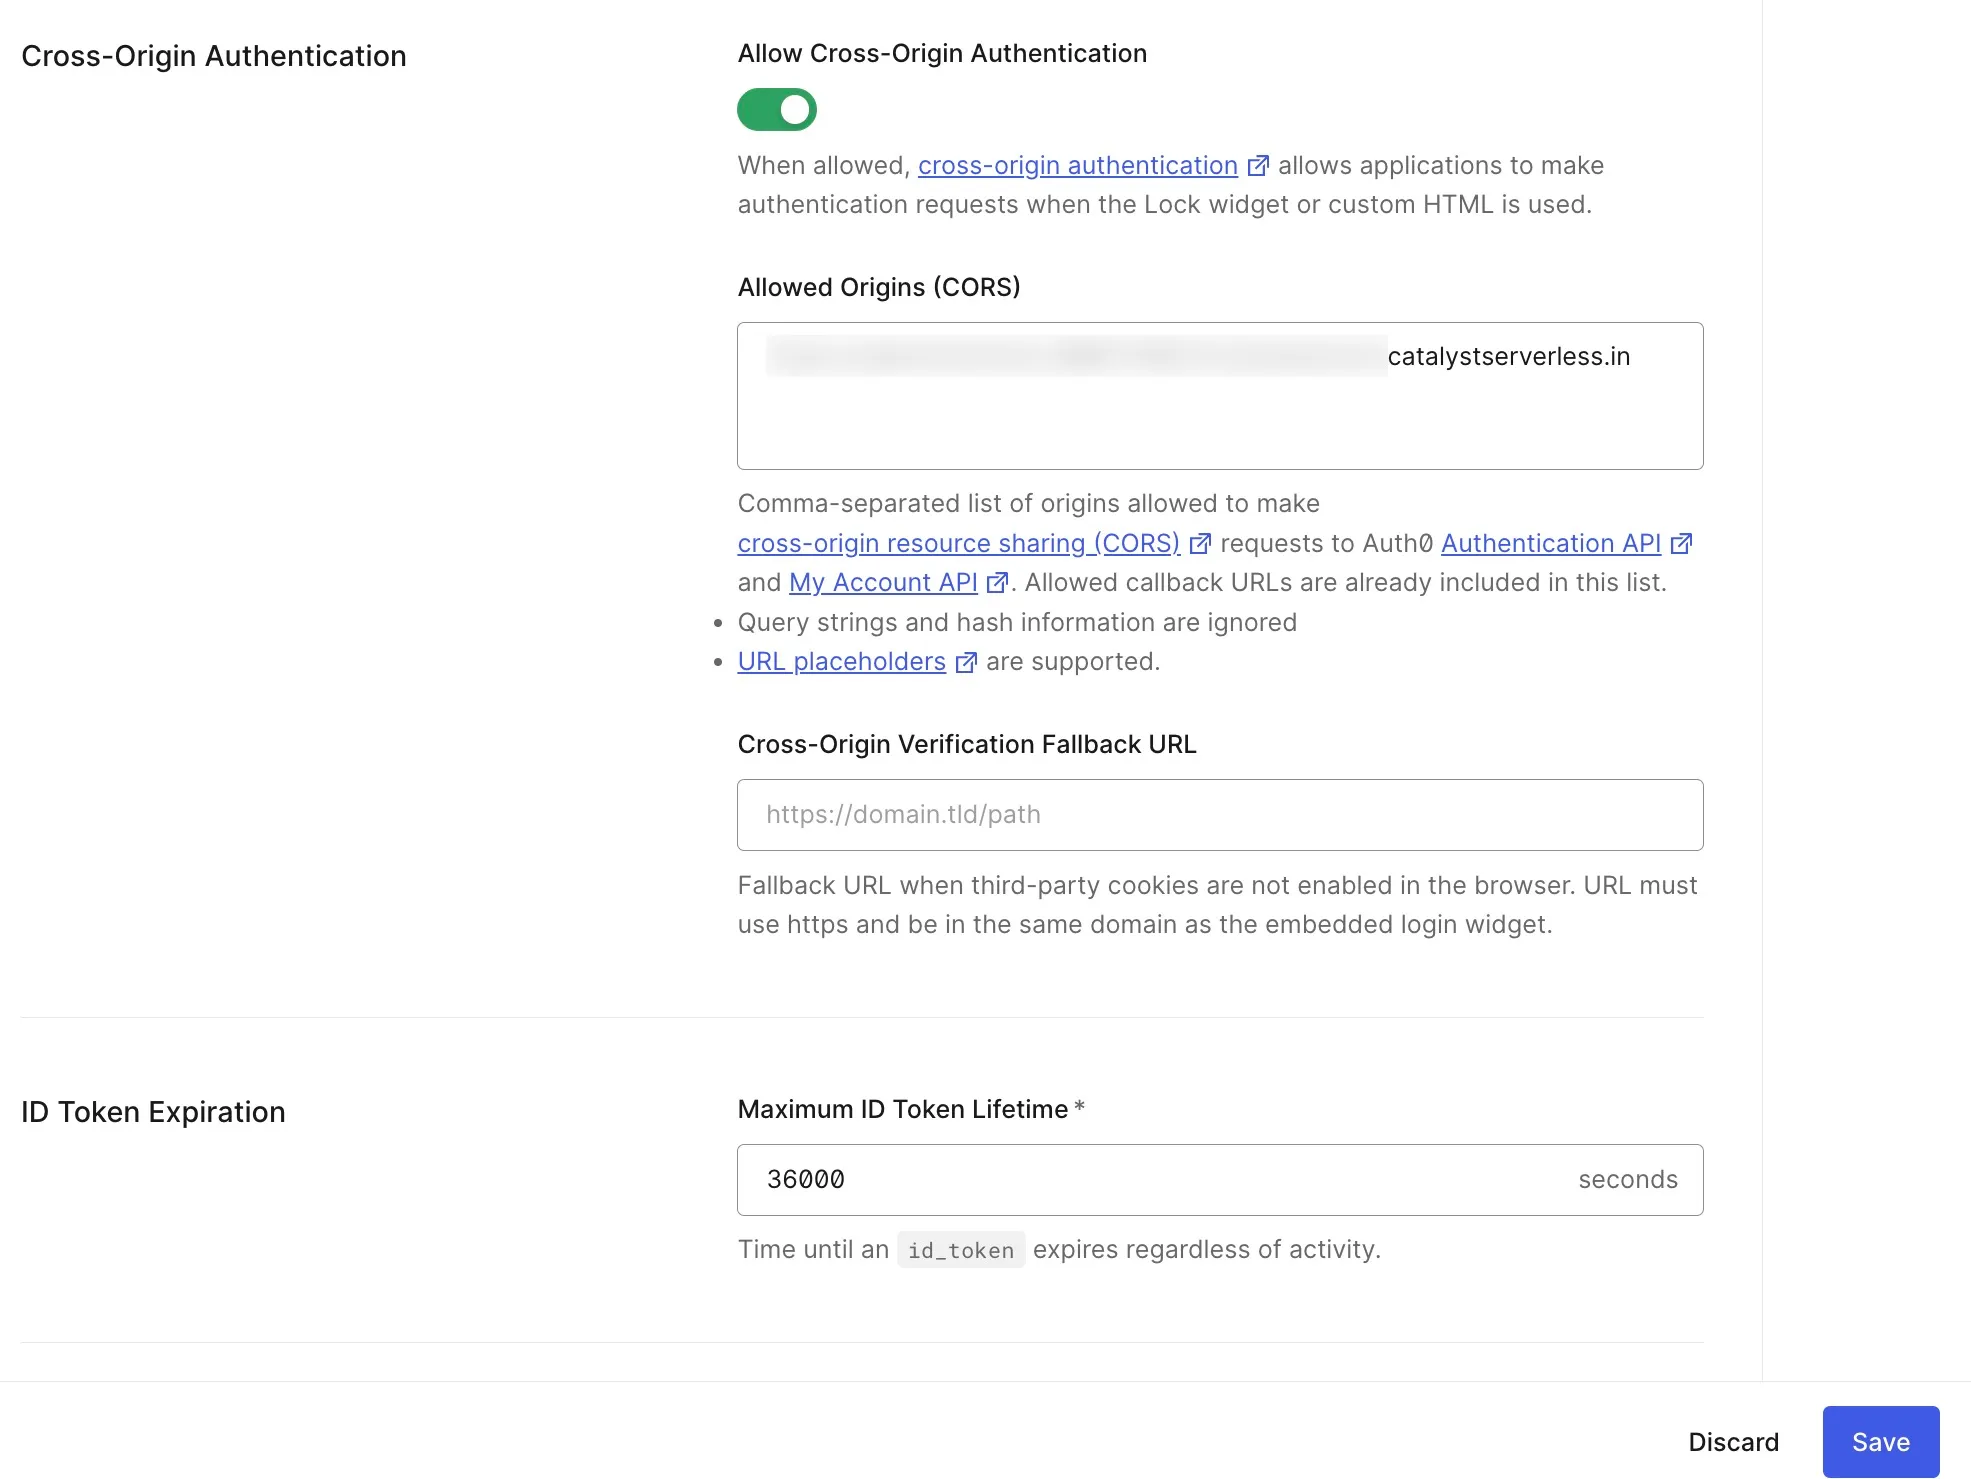1971x1479 pixels.
Task: Click external-link icon after URL placeholders
Action: pyautogui.click(x=966, y=663)
